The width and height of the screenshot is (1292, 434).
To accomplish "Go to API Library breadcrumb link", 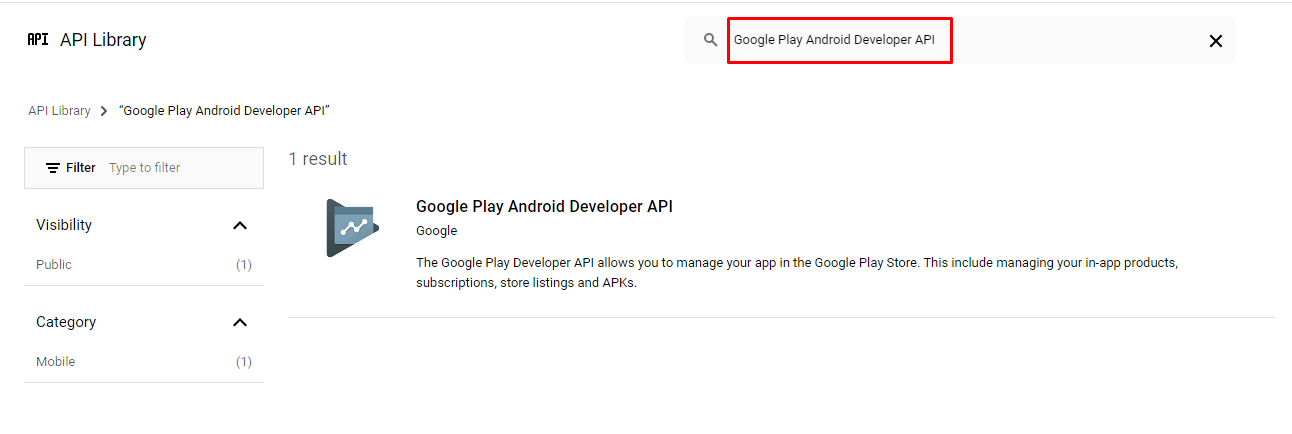I will [59, 111].
